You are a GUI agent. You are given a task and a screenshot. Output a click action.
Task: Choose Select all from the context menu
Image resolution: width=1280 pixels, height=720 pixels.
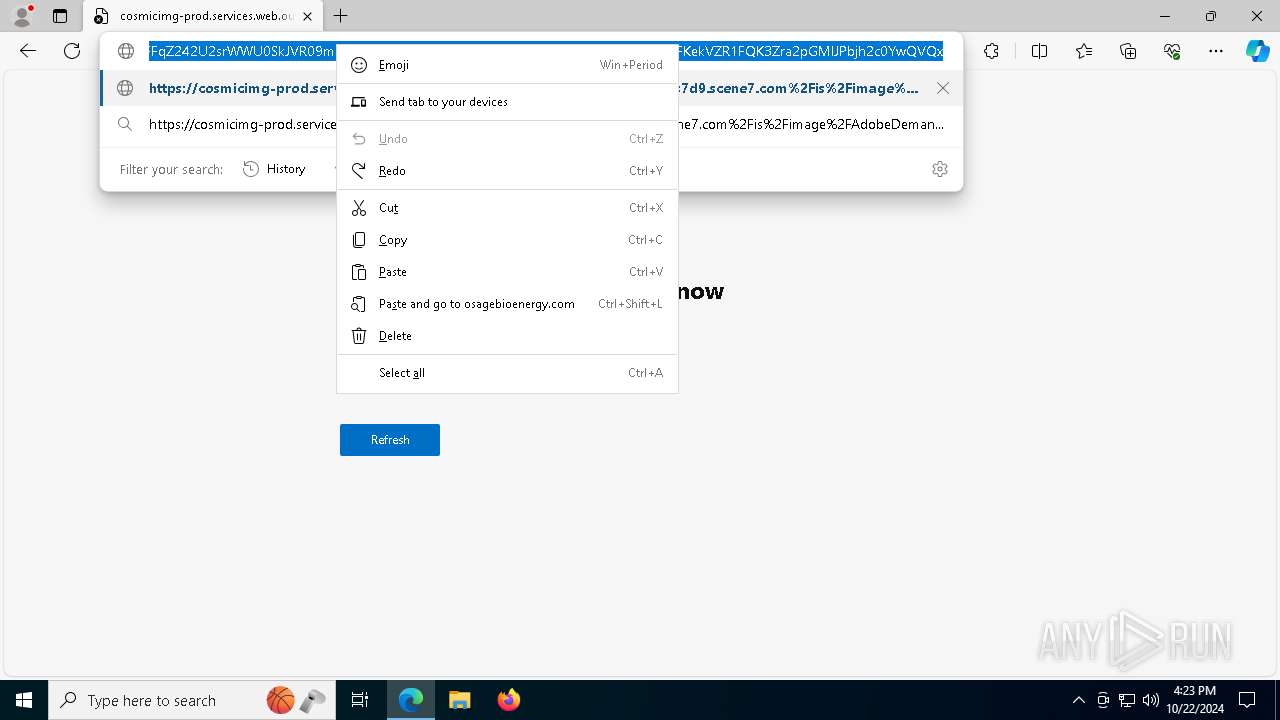pos(507,373)
